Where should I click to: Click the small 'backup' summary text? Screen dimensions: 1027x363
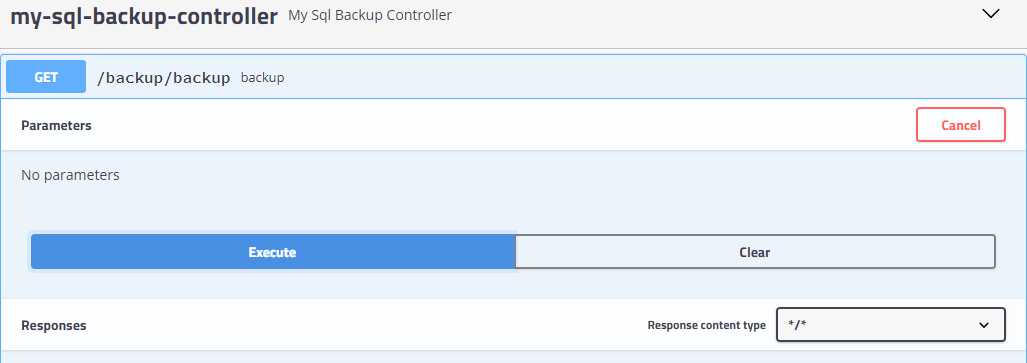click(263, 77)
